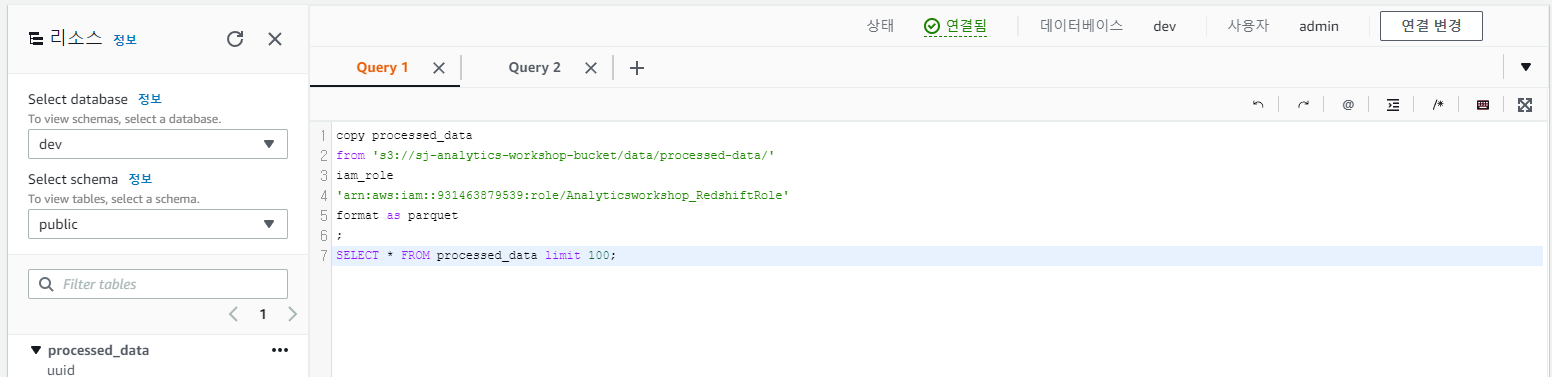
Task: Click the SELECT * FROM processed_data line
Action: coord(477,256)
